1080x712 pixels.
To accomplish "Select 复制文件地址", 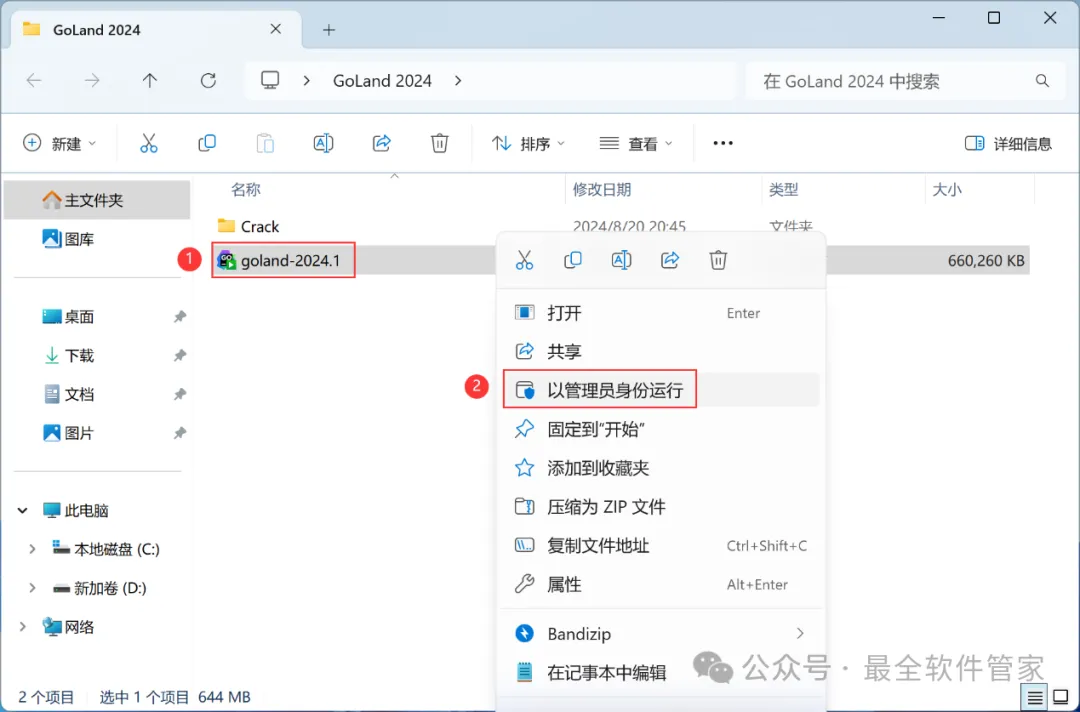I will click(x=661, y=545).
